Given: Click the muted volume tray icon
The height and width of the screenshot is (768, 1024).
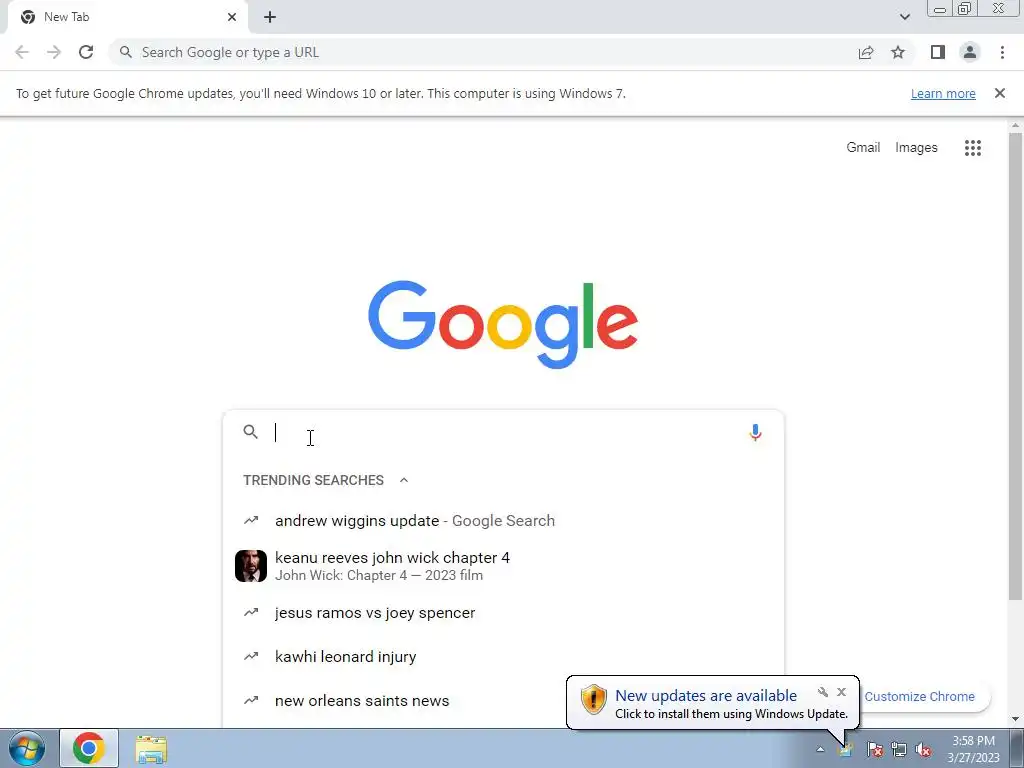Looking at the screenshot, I should [x=923, y=749].
